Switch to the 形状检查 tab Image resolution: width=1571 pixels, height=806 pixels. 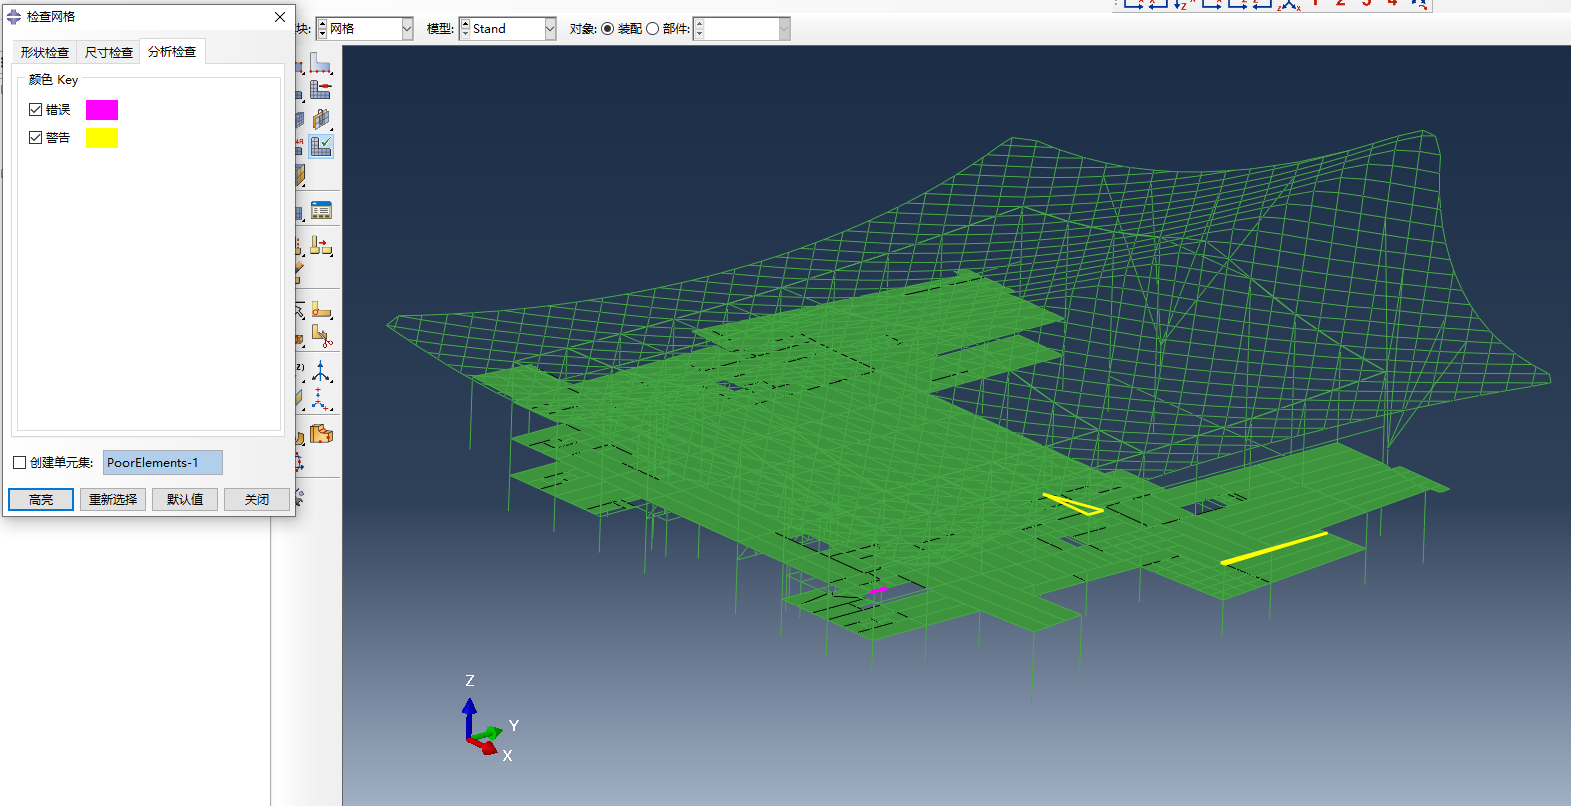[45, 52]
